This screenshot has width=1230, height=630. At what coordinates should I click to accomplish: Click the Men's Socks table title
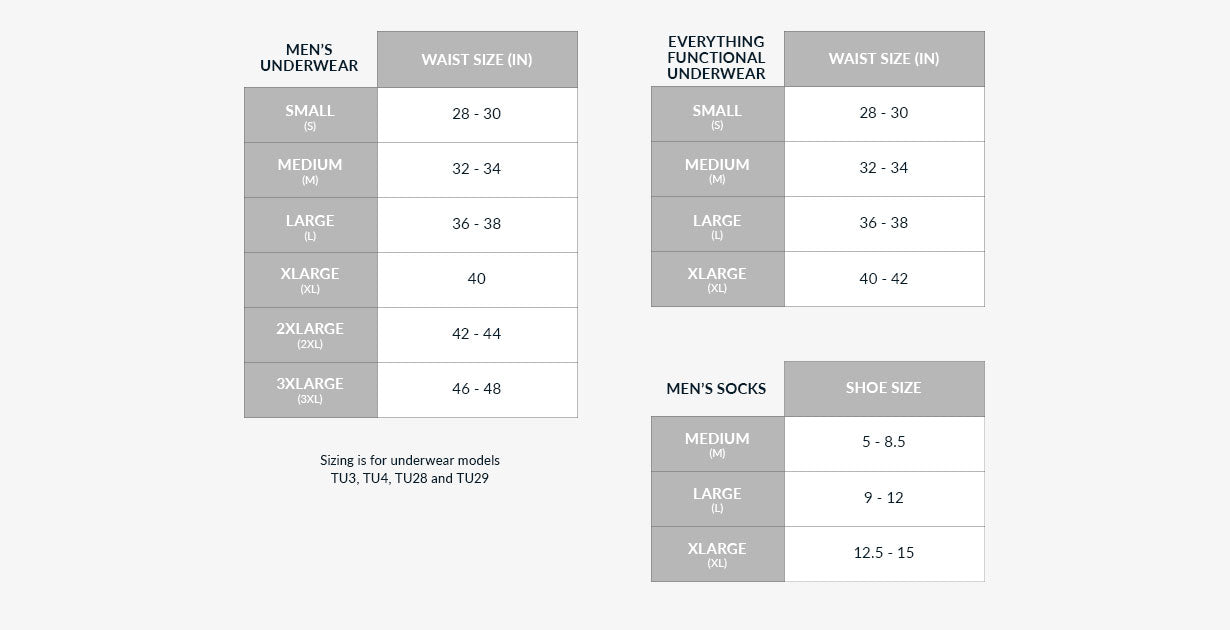[x=716, y=389]
